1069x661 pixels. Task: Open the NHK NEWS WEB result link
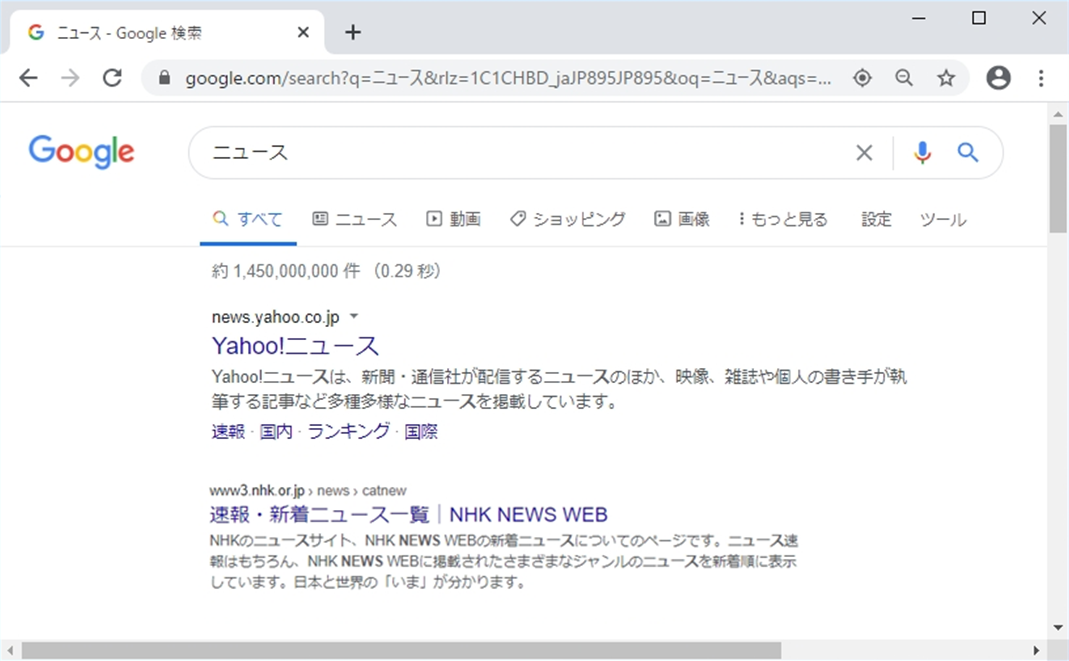(x=408, y=514)
